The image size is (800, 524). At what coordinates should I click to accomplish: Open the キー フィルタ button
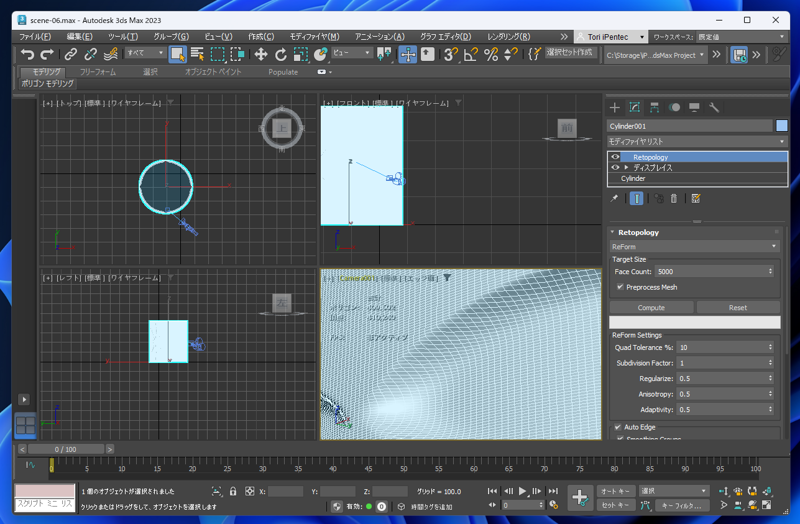682,506
